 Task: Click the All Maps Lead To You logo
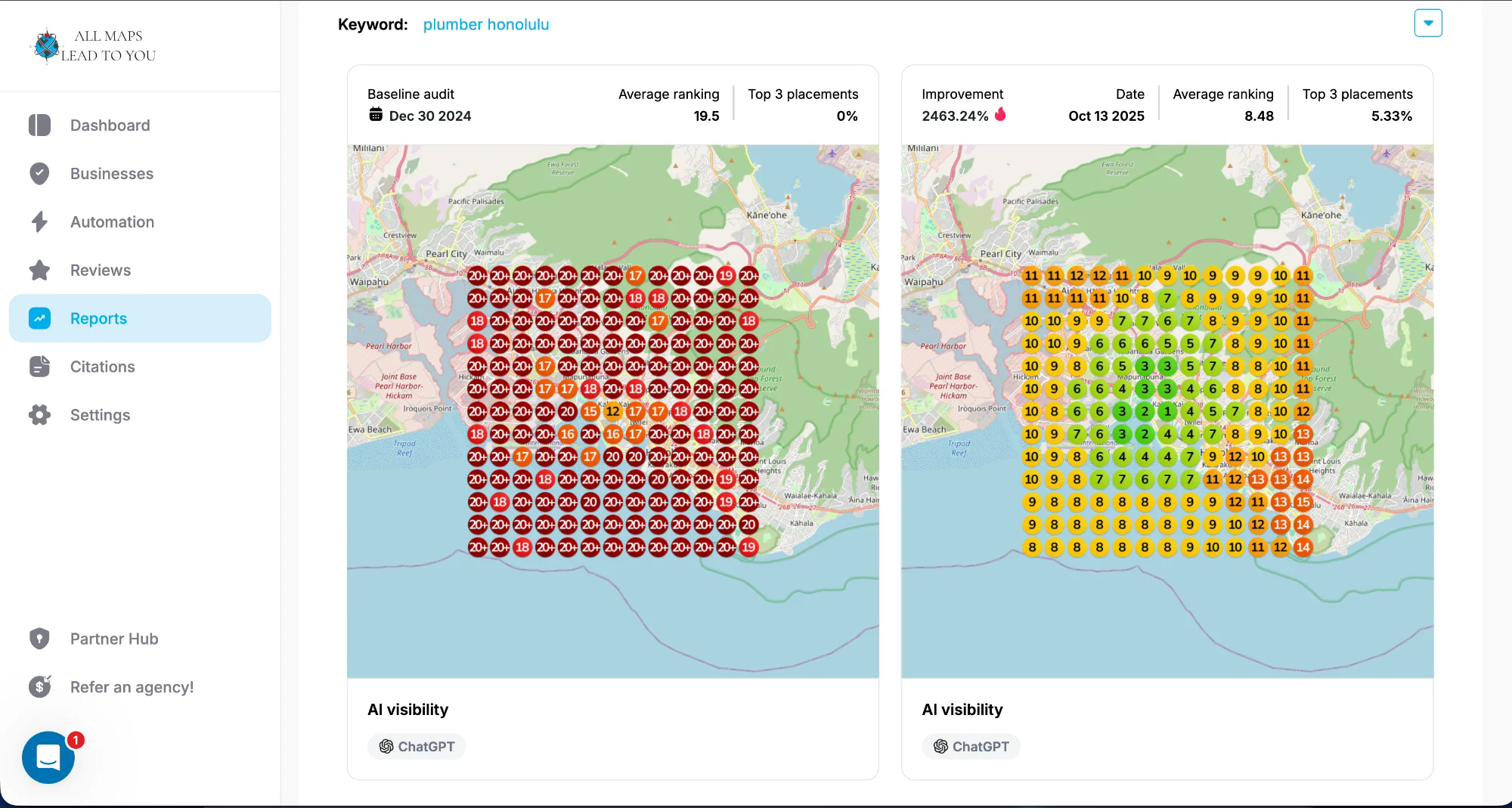93,46
